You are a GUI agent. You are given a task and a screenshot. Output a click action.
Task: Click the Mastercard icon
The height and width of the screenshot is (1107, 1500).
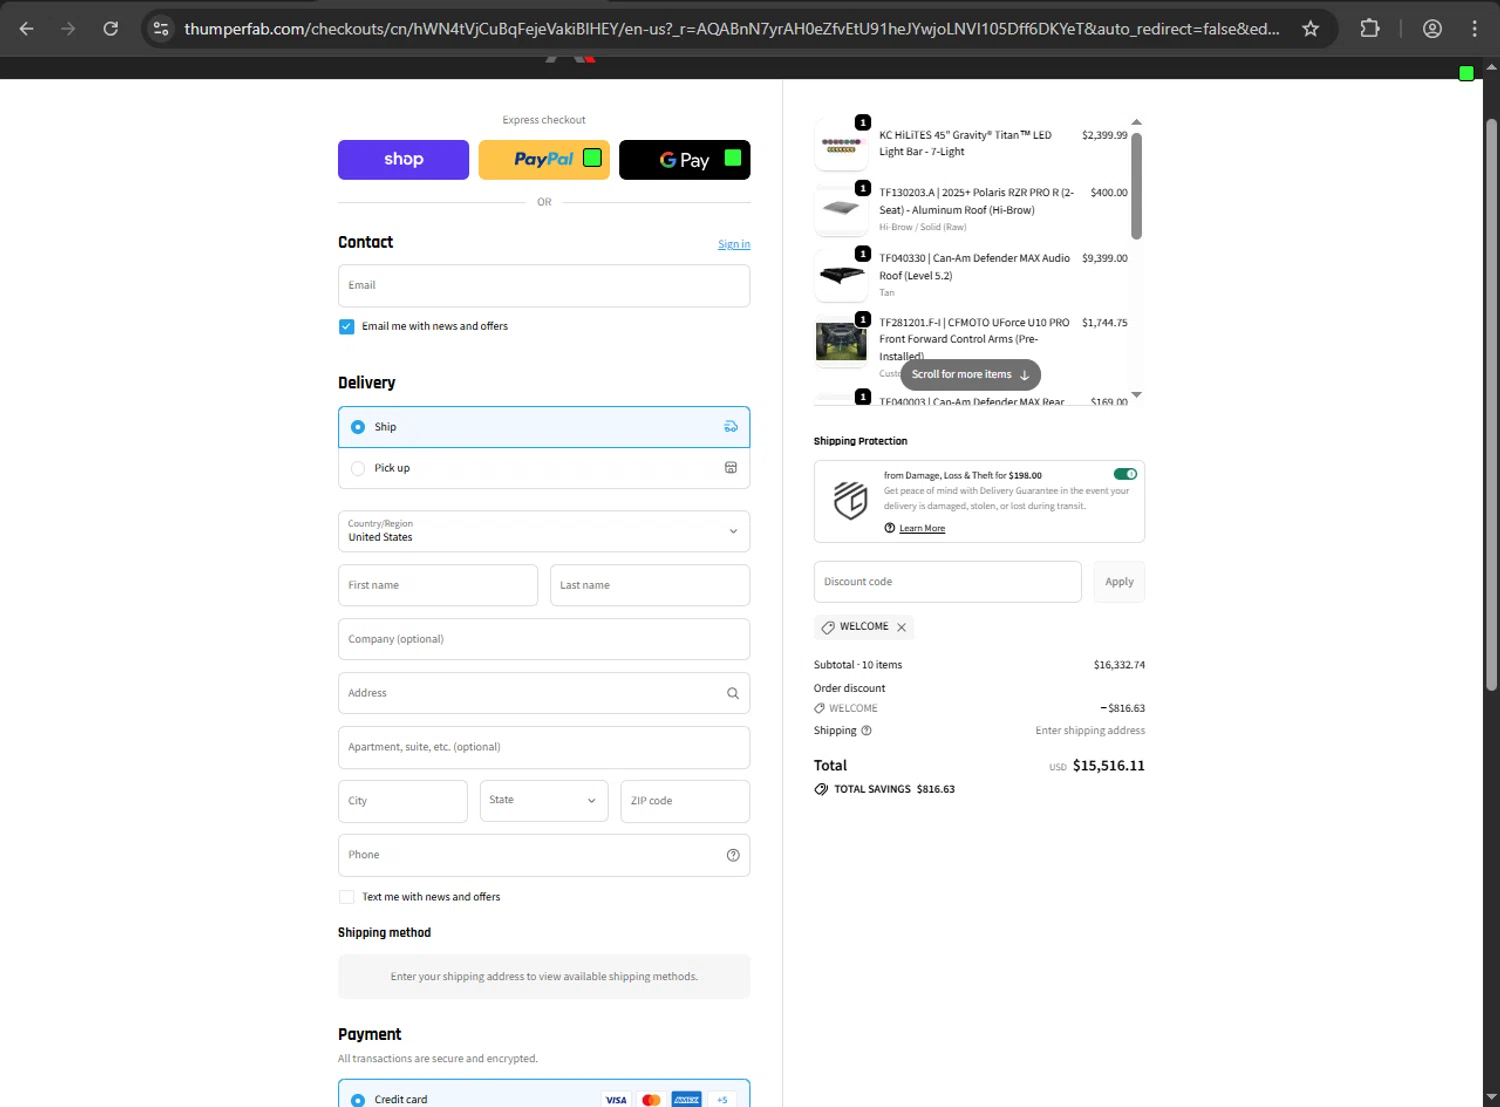651,1099
